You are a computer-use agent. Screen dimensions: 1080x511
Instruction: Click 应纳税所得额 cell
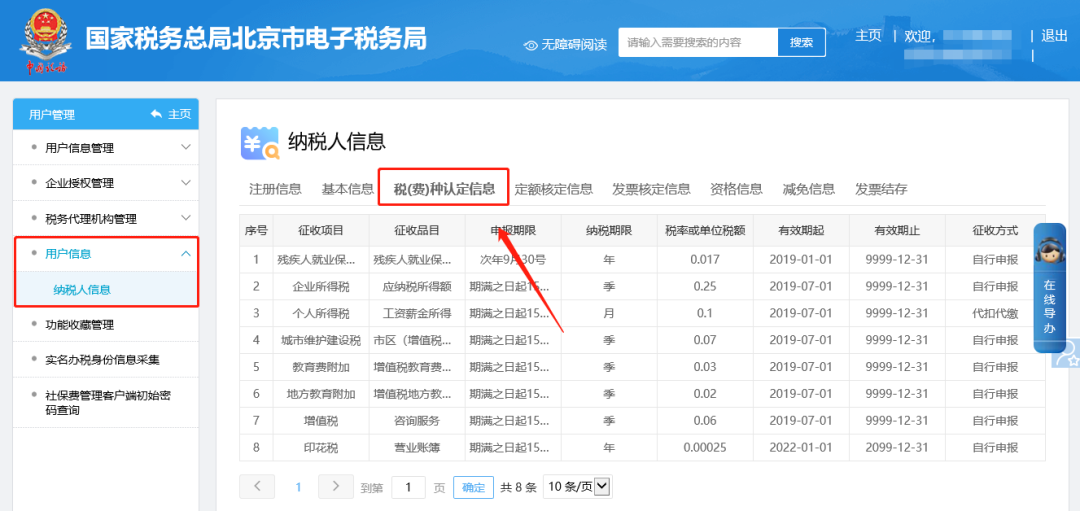coord(417,286)
